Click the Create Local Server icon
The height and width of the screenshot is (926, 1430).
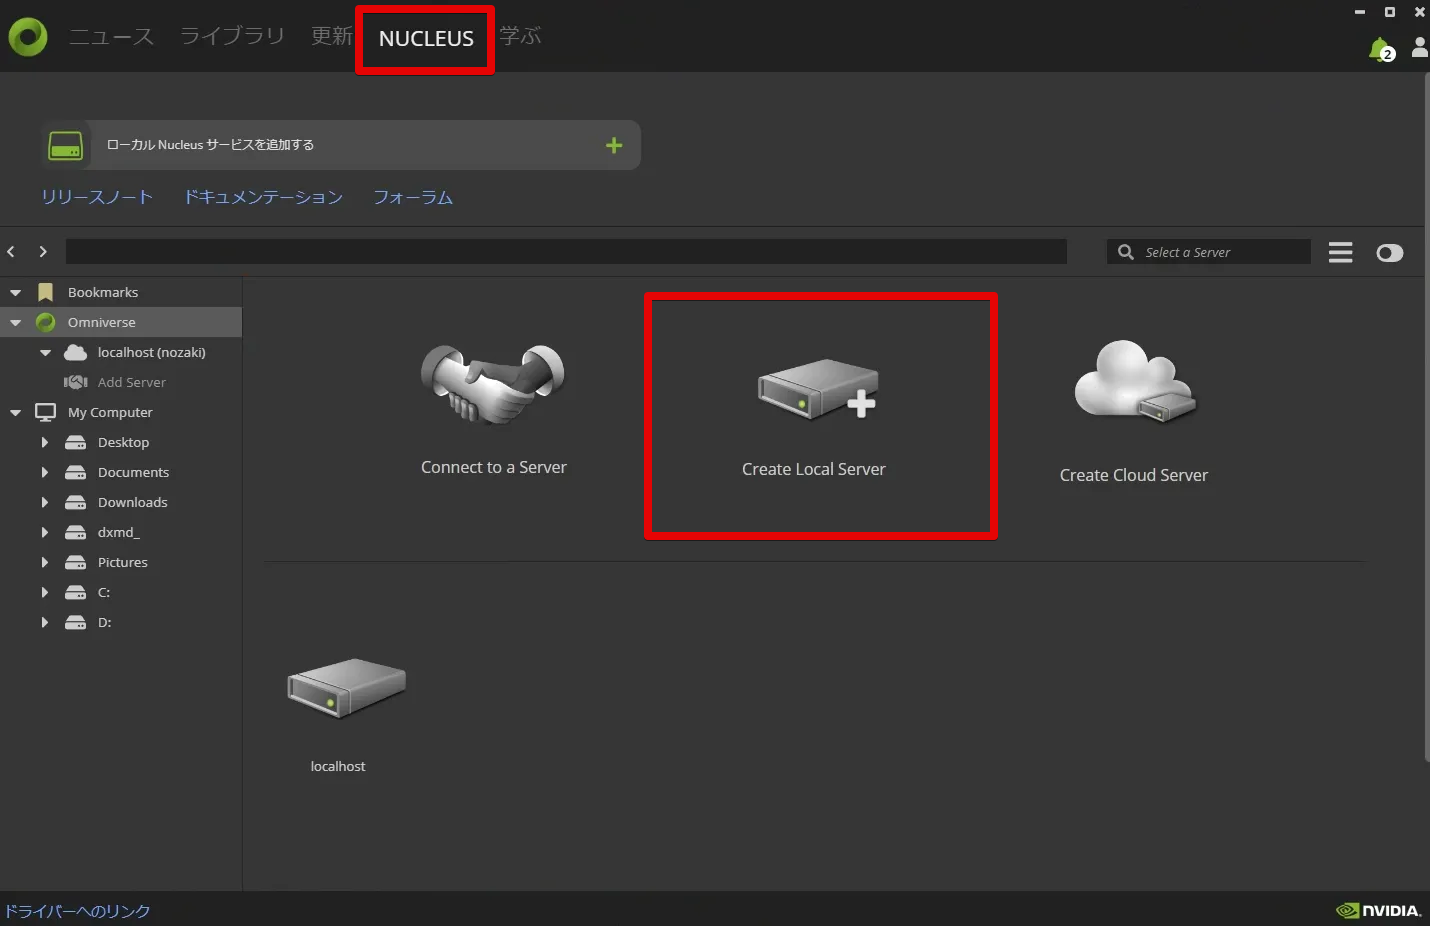(x=817, y=389)
